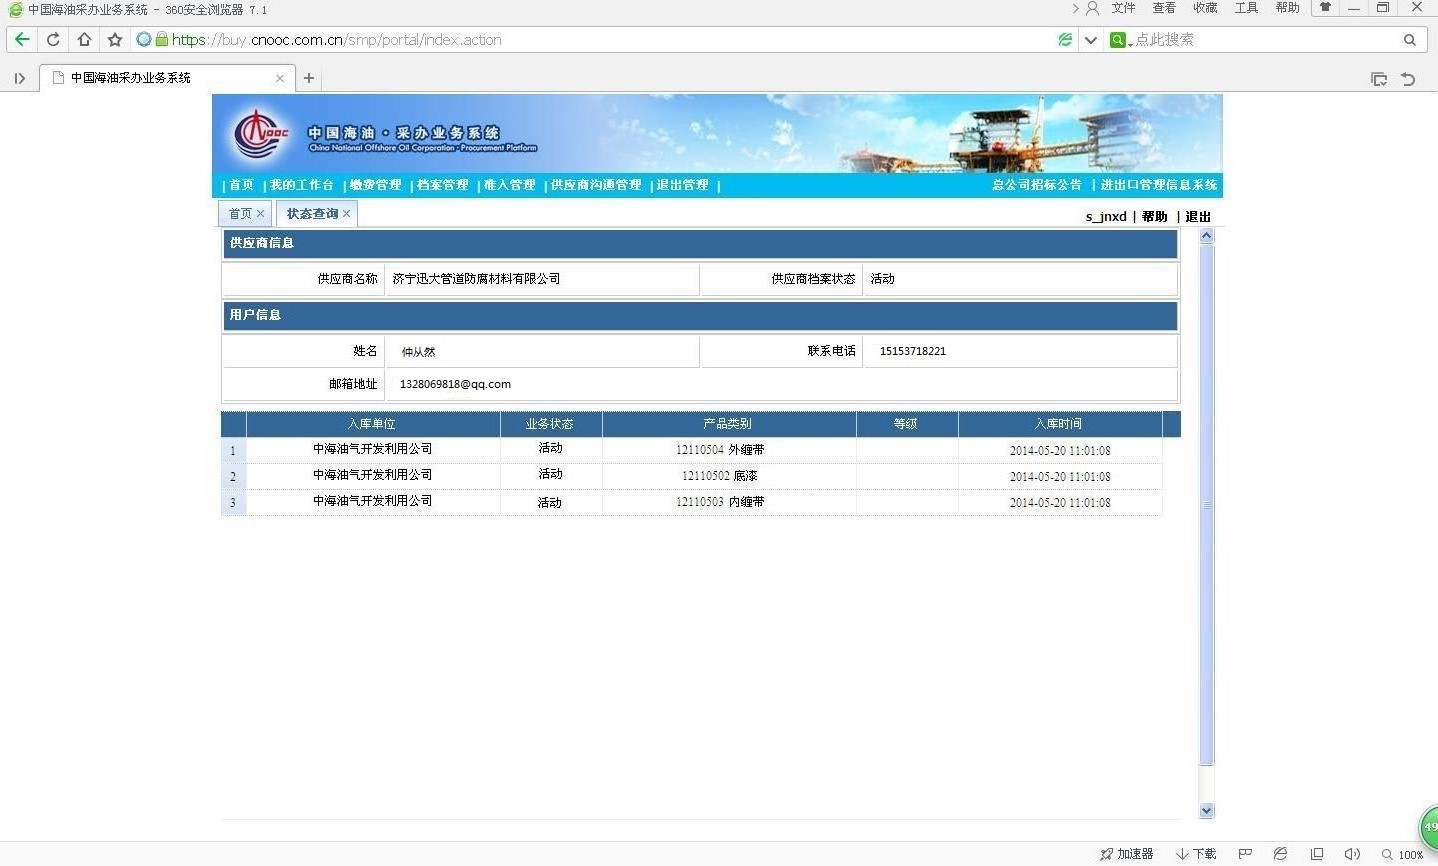
Task: Close the 状态查询 page tab
Action: 347,214
